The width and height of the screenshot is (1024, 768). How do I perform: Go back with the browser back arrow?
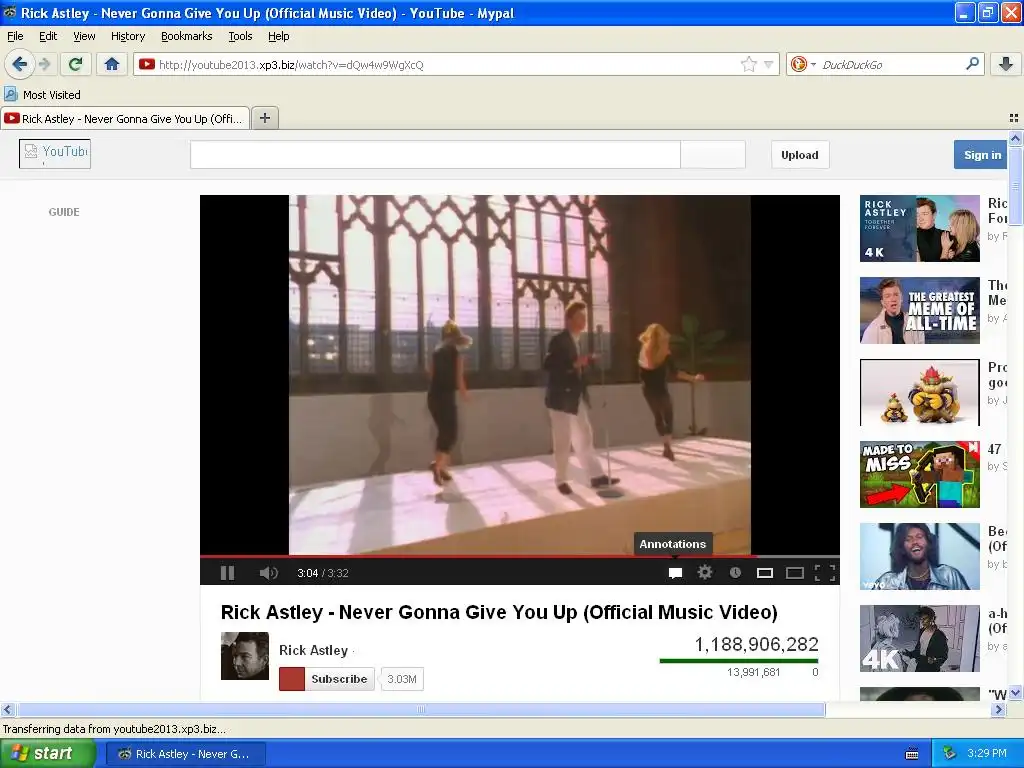click(20, 64)
